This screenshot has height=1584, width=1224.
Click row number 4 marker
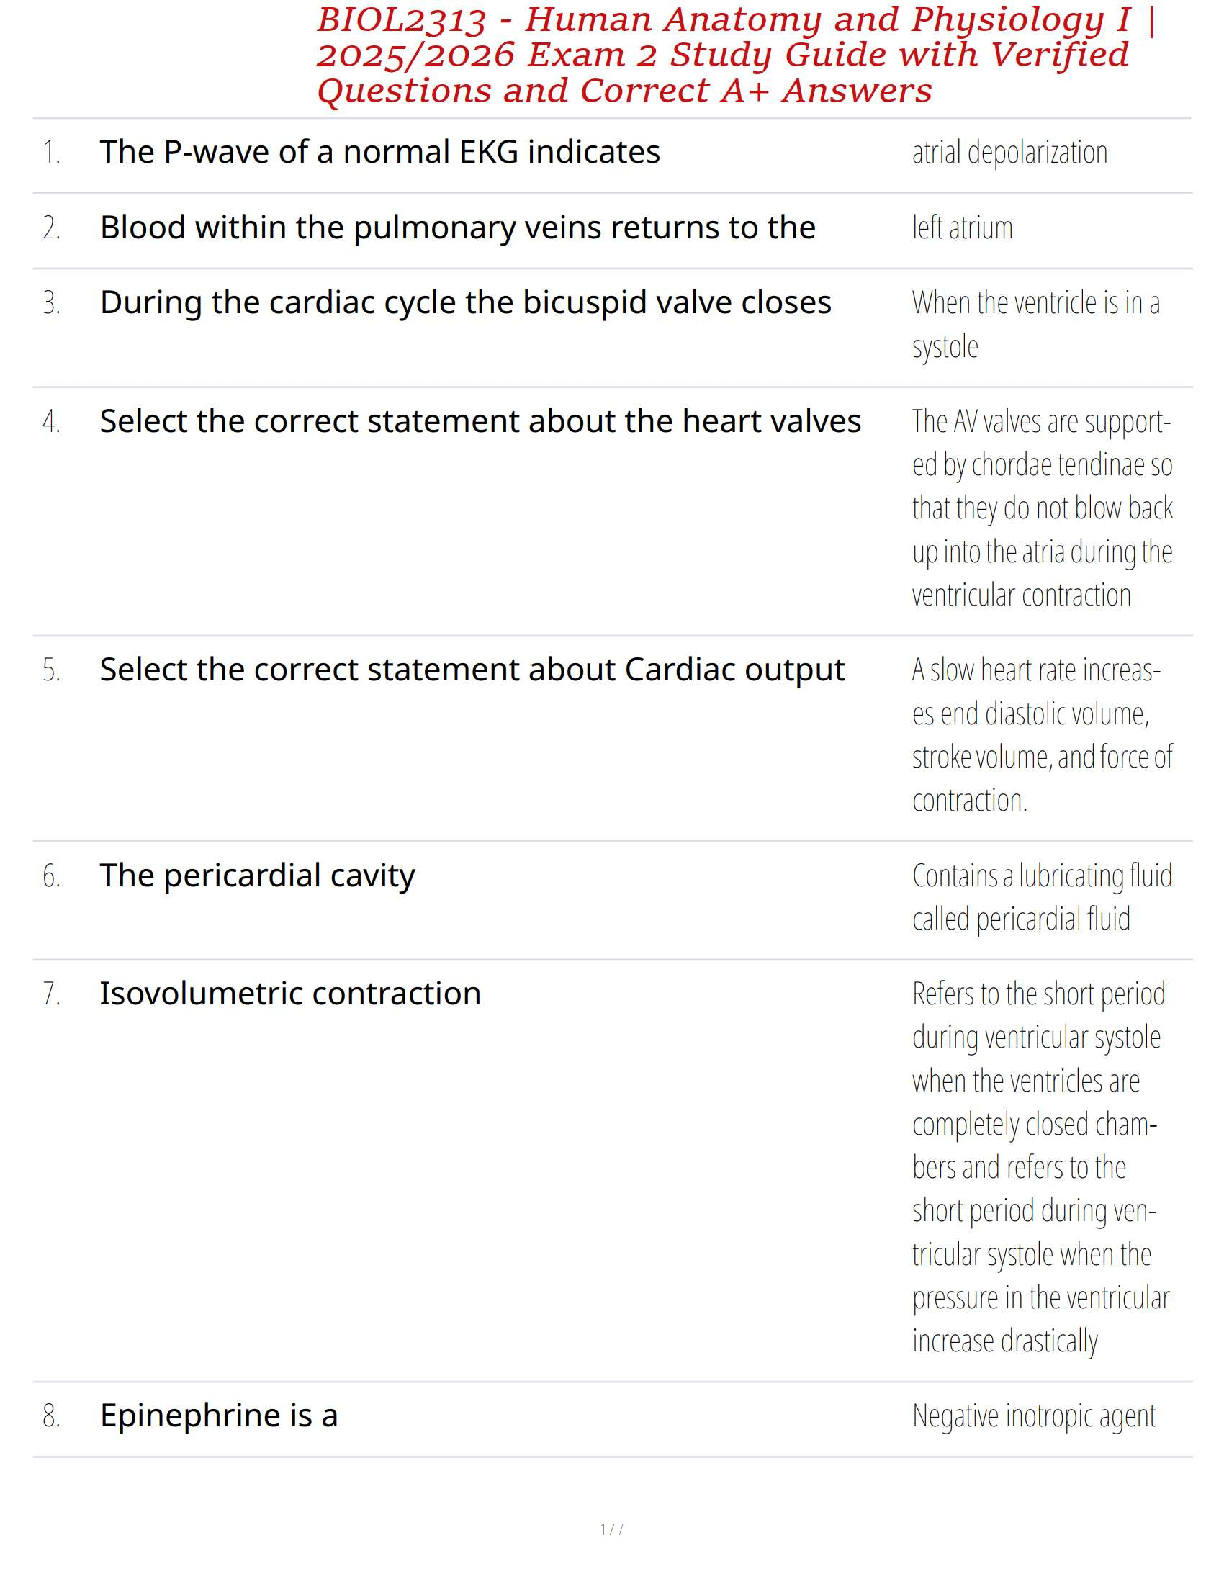point(51,422)
